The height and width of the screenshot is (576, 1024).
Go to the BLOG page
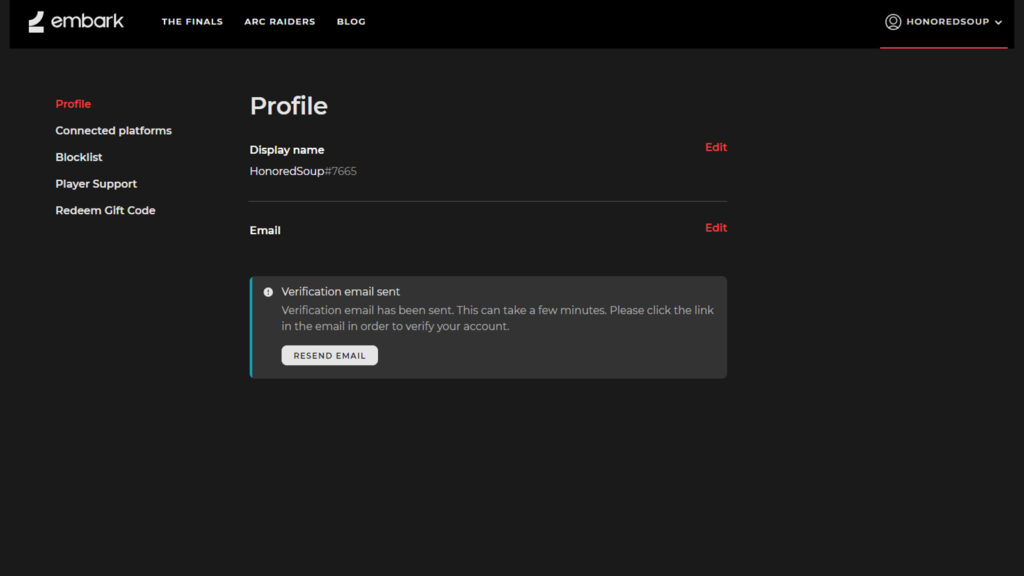[x=351, y=22]
